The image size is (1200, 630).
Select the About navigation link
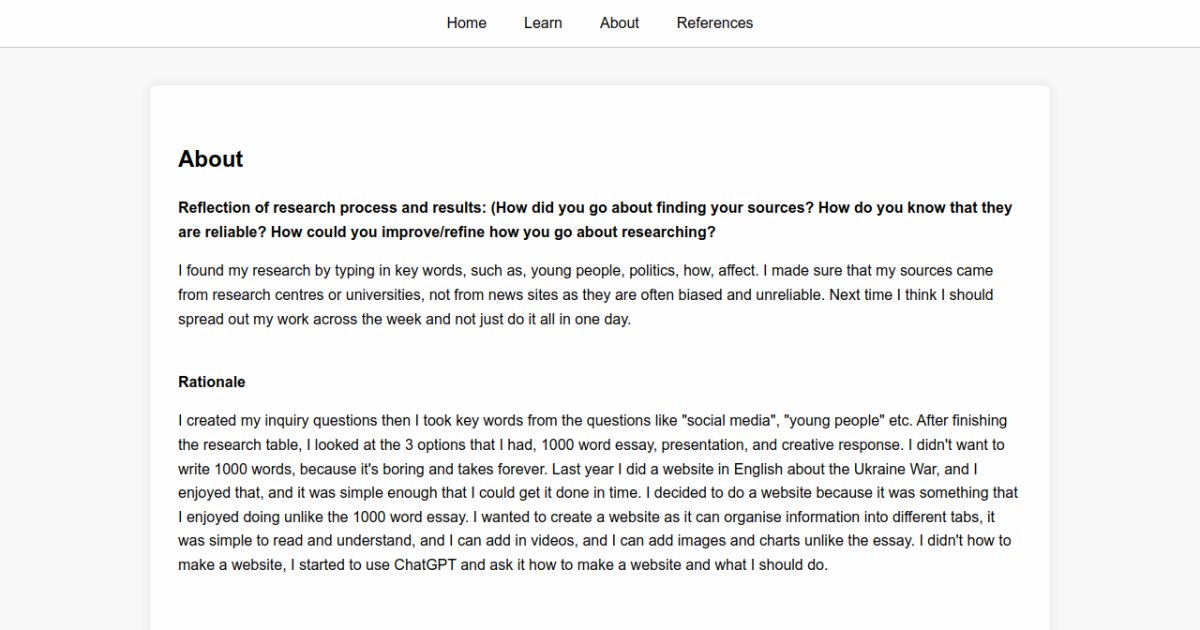click(x=619, y=23)
